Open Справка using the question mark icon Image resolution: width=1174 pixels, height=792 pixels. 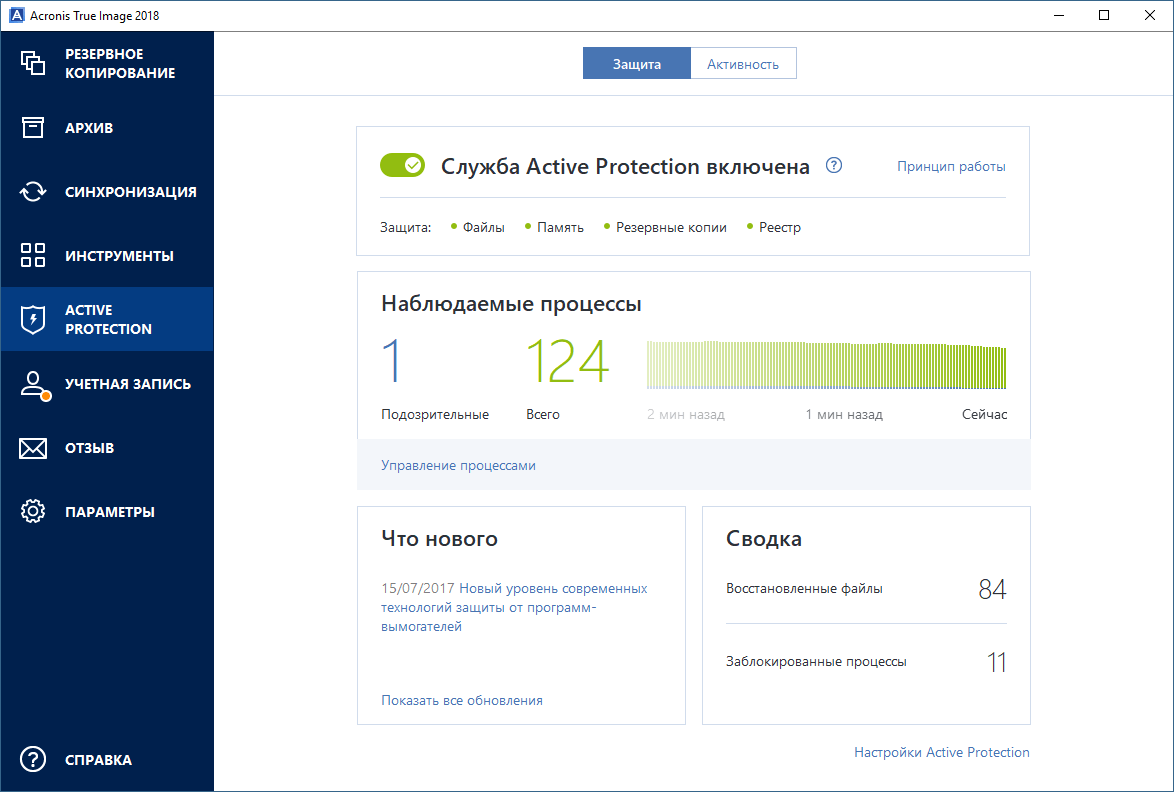32,760
